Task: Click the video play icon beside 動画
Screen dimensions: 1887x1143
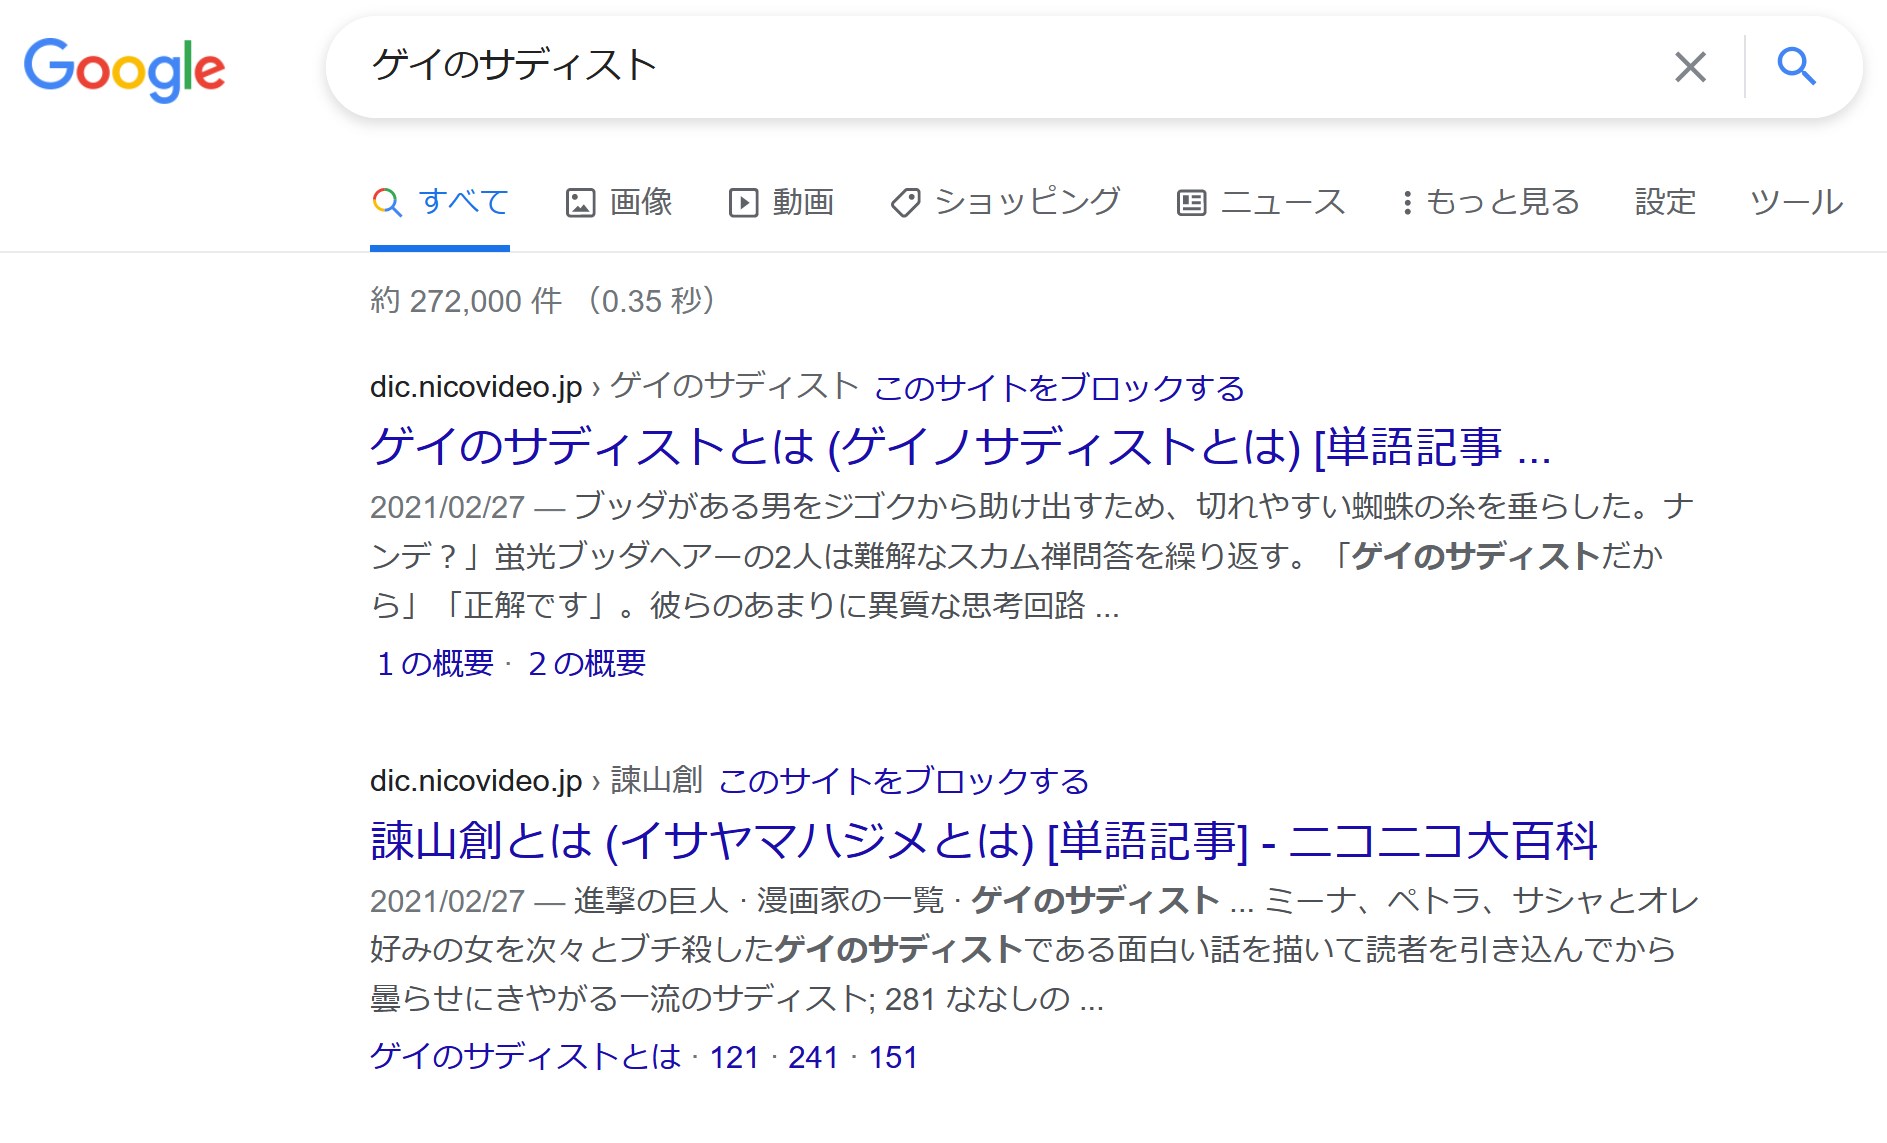Action: (x=743, y=203)
